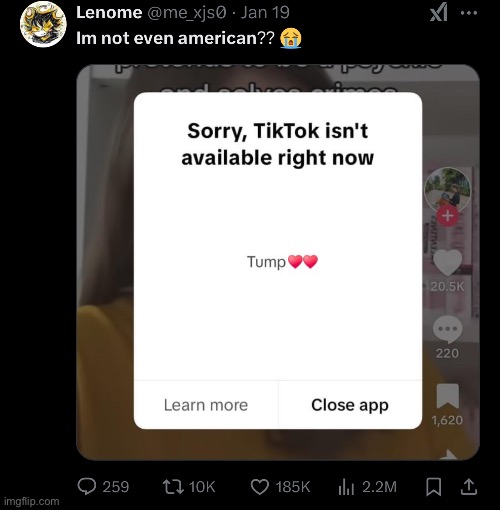This screenshot has height=510, width=500.
Task: Open the Grok xI icon
Action: click(439, 14)
